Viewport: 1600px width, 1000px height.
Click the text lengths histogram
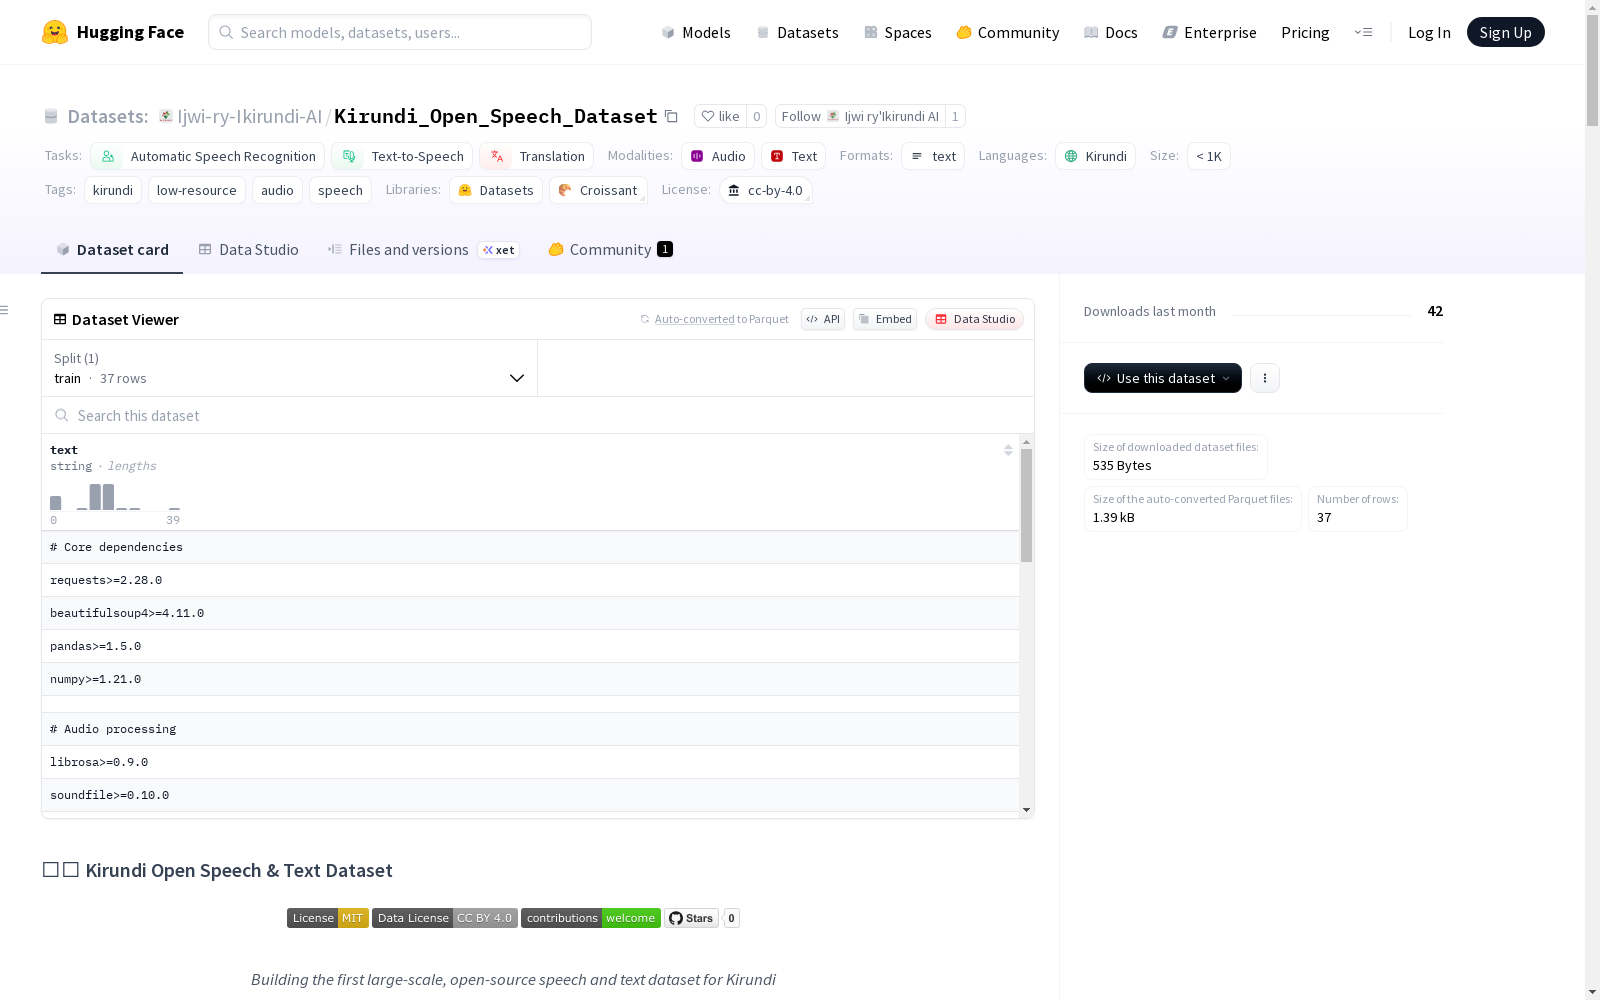pos(115,497)
